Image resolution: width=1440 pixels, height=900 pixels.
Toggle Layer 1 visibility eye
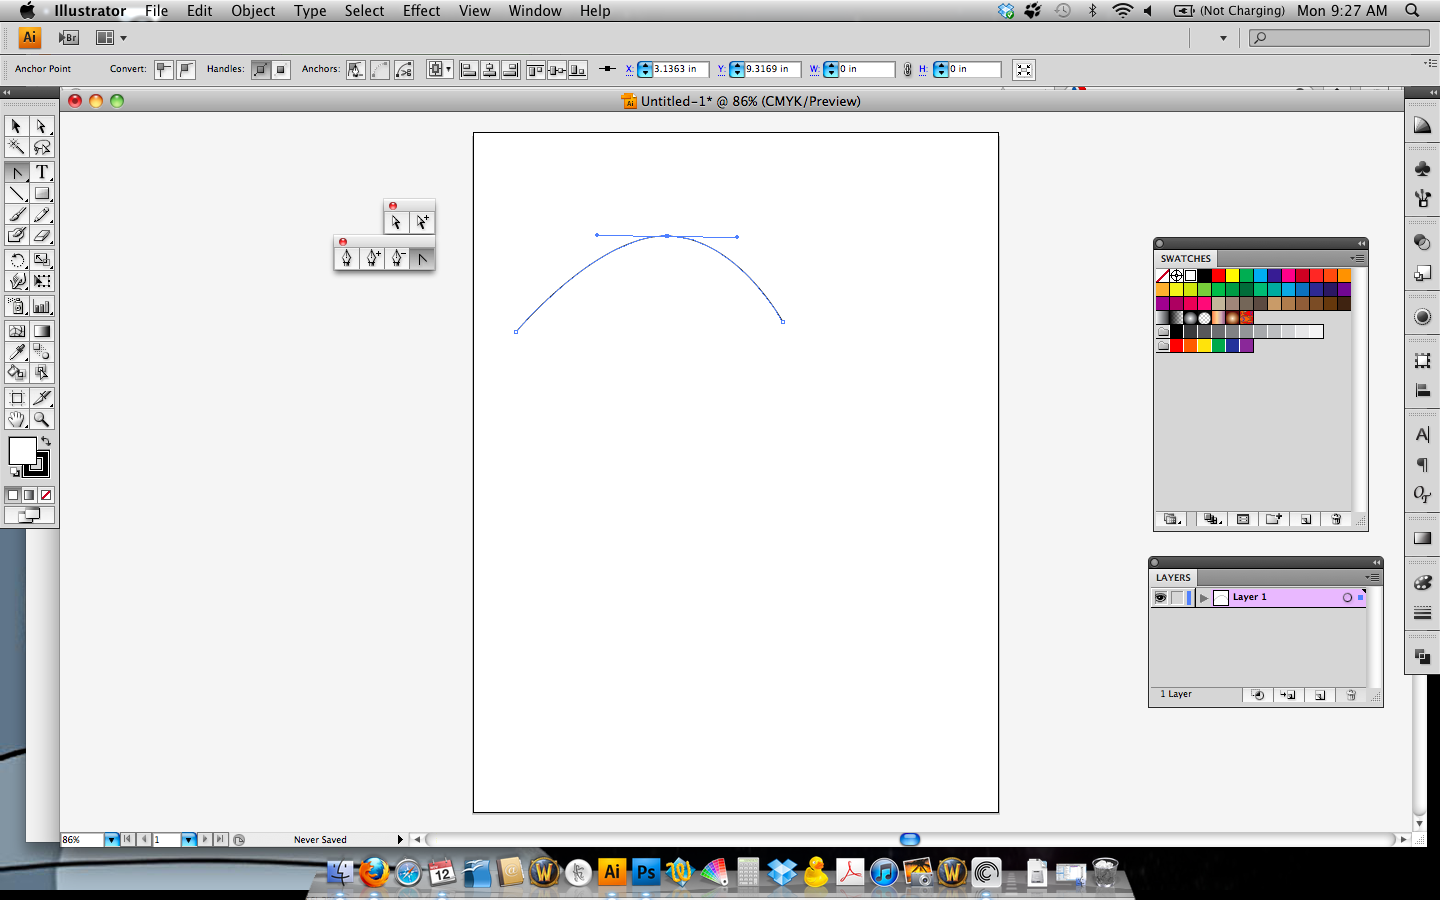click(x=1161, y=597)
